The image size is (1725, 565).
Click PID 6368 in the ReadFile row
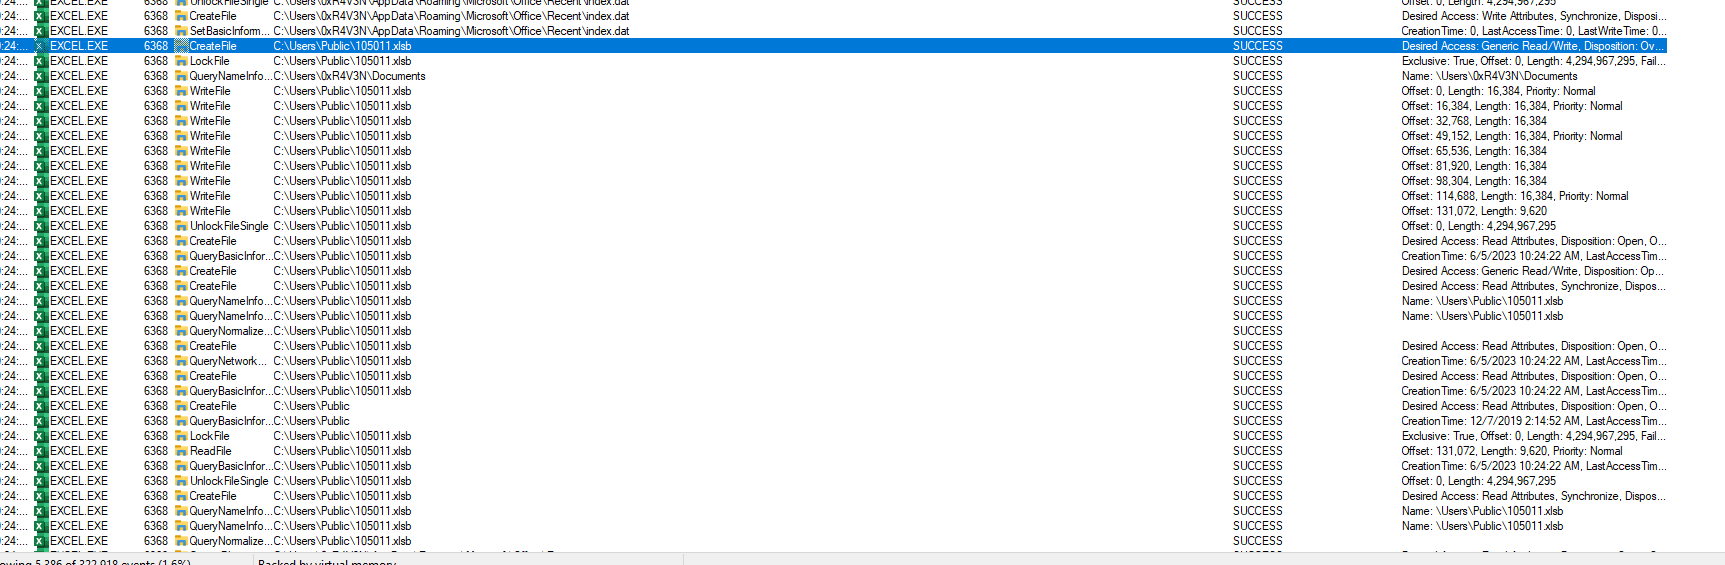click(156, 451)
